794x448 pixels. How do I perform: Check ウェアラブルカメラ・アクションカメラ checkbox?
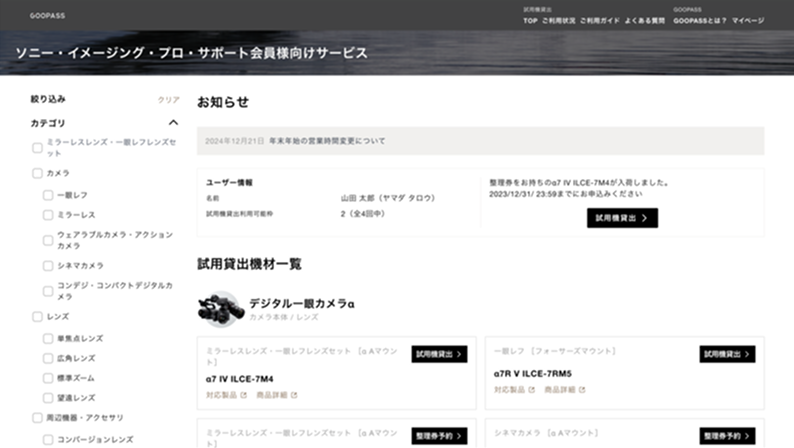48,240
